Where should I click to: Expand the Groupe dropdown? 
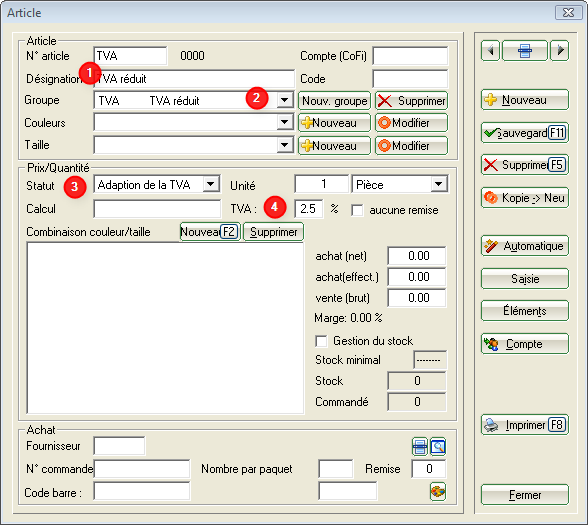285,100
